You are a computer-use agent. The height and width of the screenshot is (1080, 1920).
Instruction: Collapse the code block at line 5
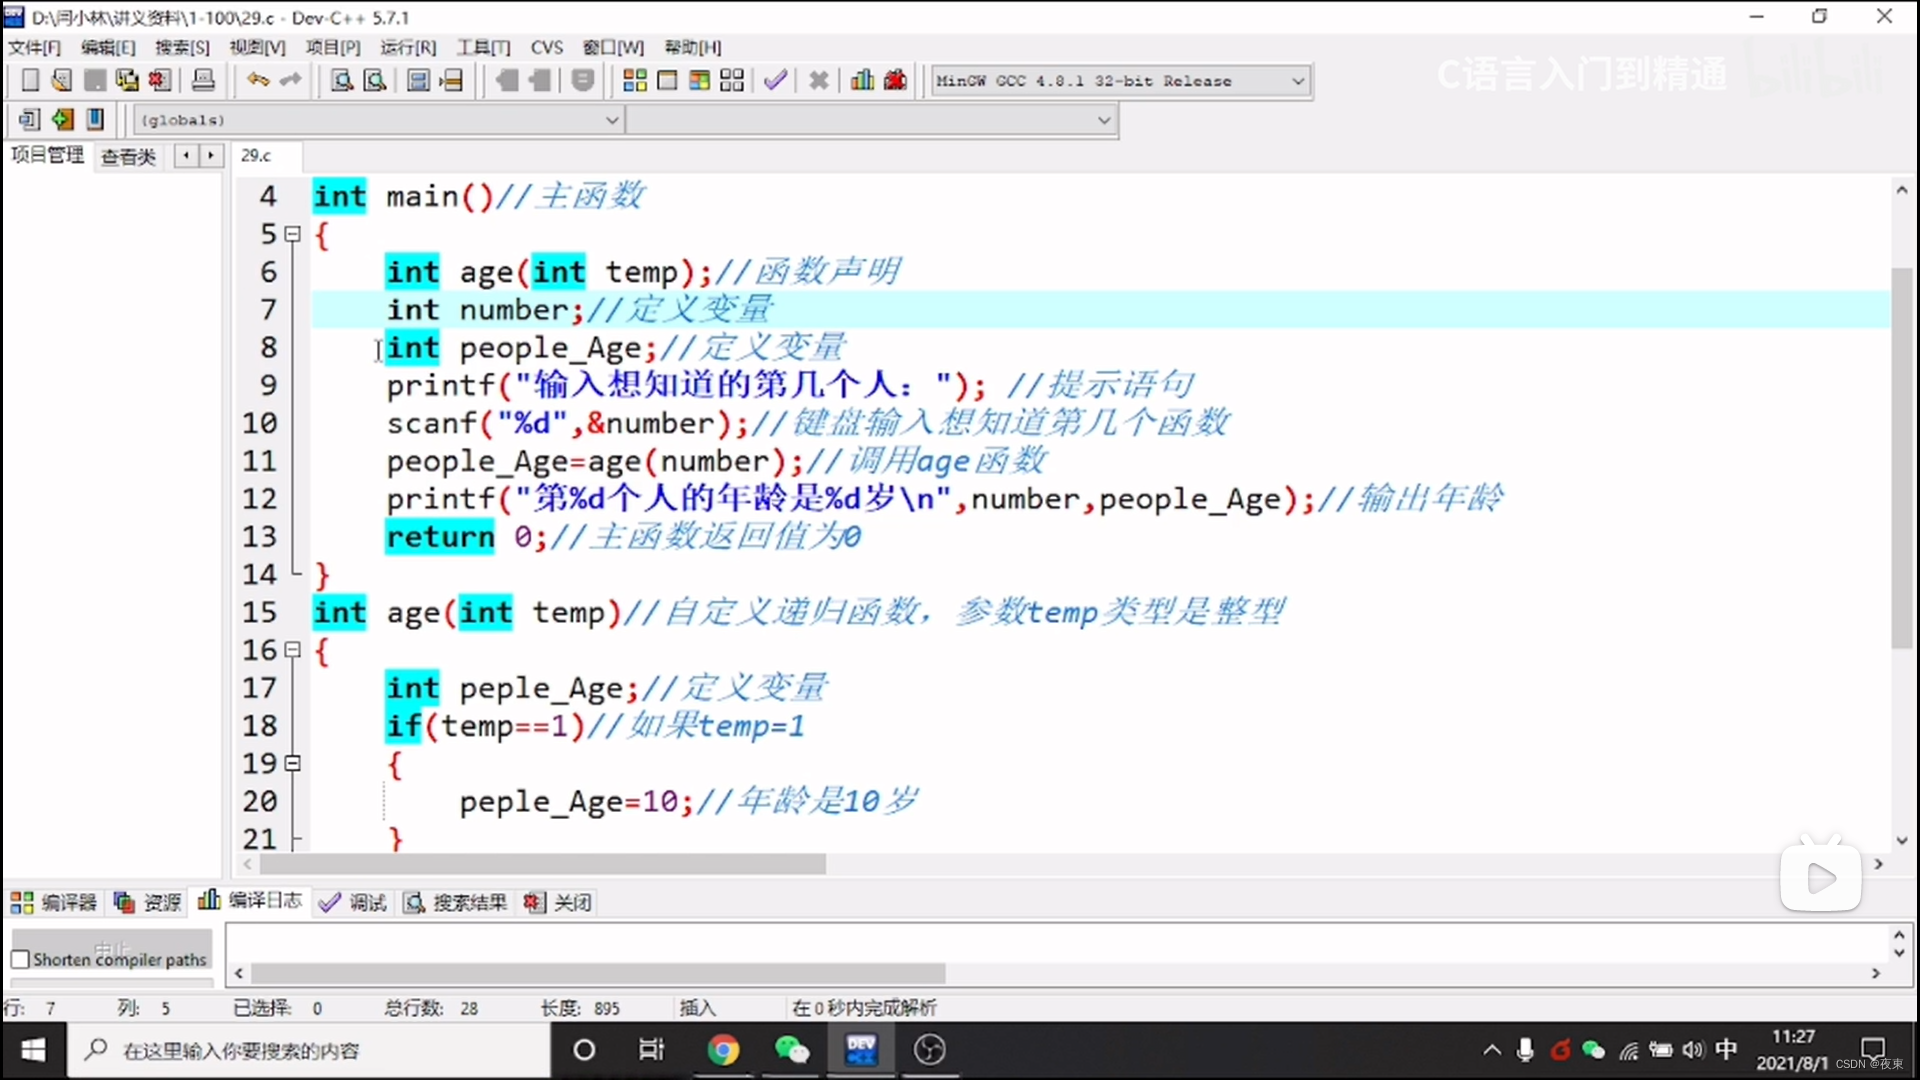(x=293, y=233)
